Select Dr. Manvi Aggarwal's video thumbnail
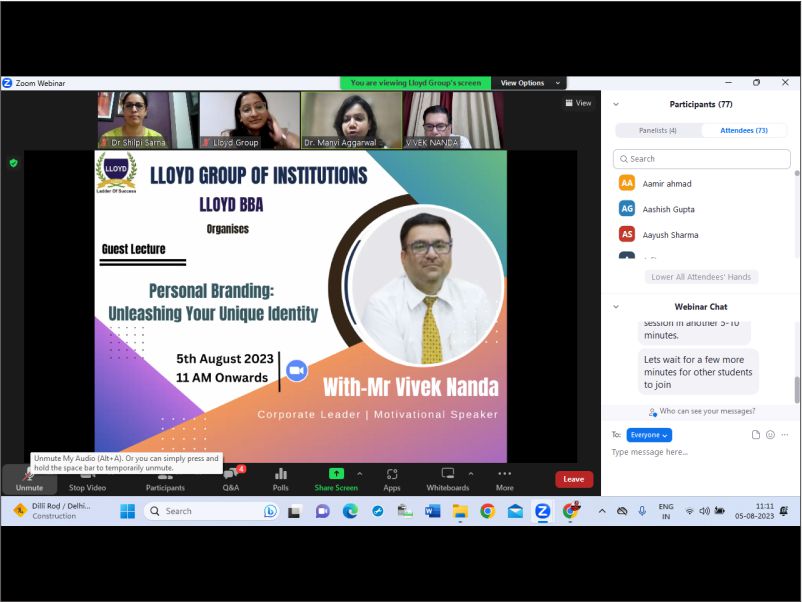Screen dimensions: 802x602 pyautogui.click(x=351, y=120)
